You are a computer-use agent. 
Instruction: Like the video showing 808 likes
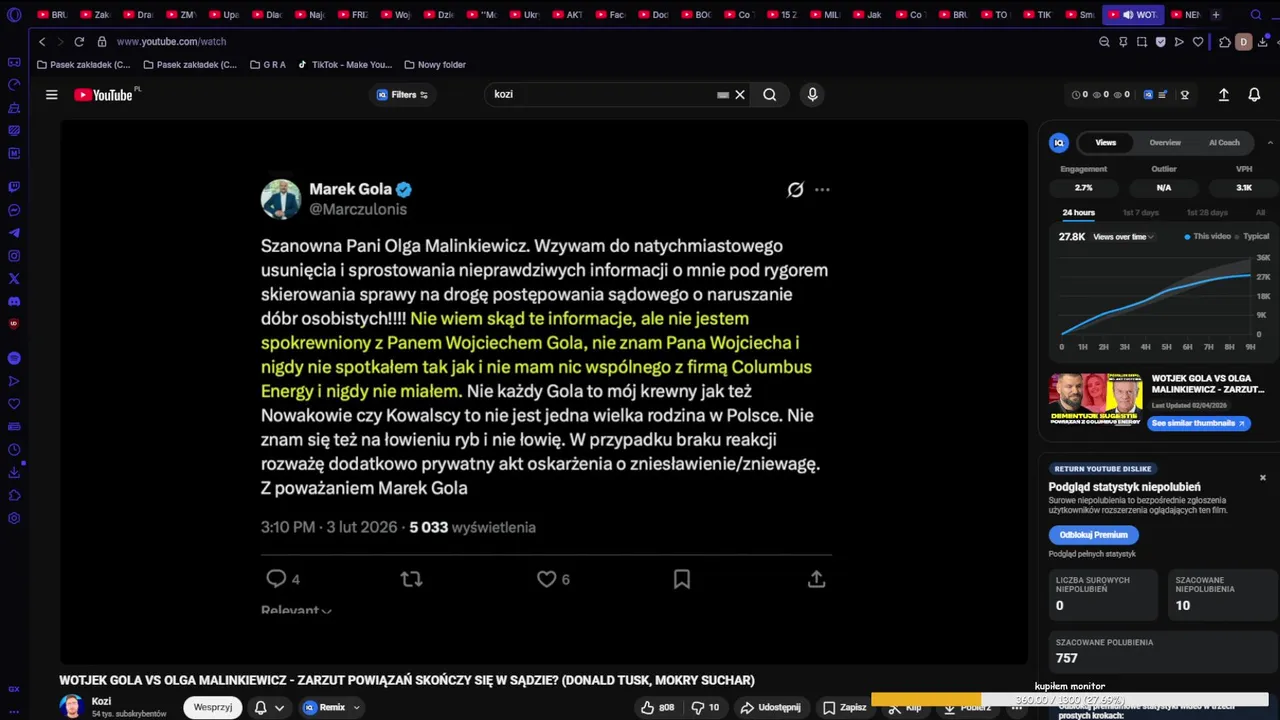point(657,707)
